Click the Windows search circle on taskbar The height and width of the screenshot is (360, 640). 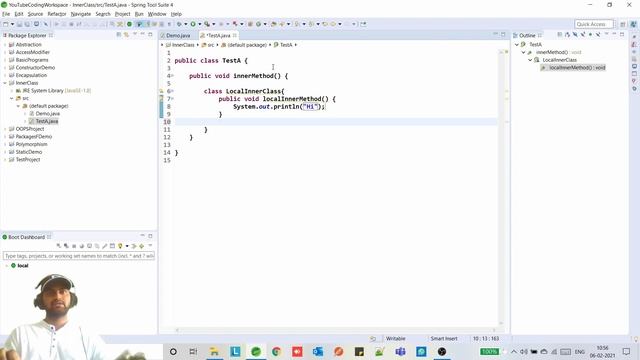(173, 351)
